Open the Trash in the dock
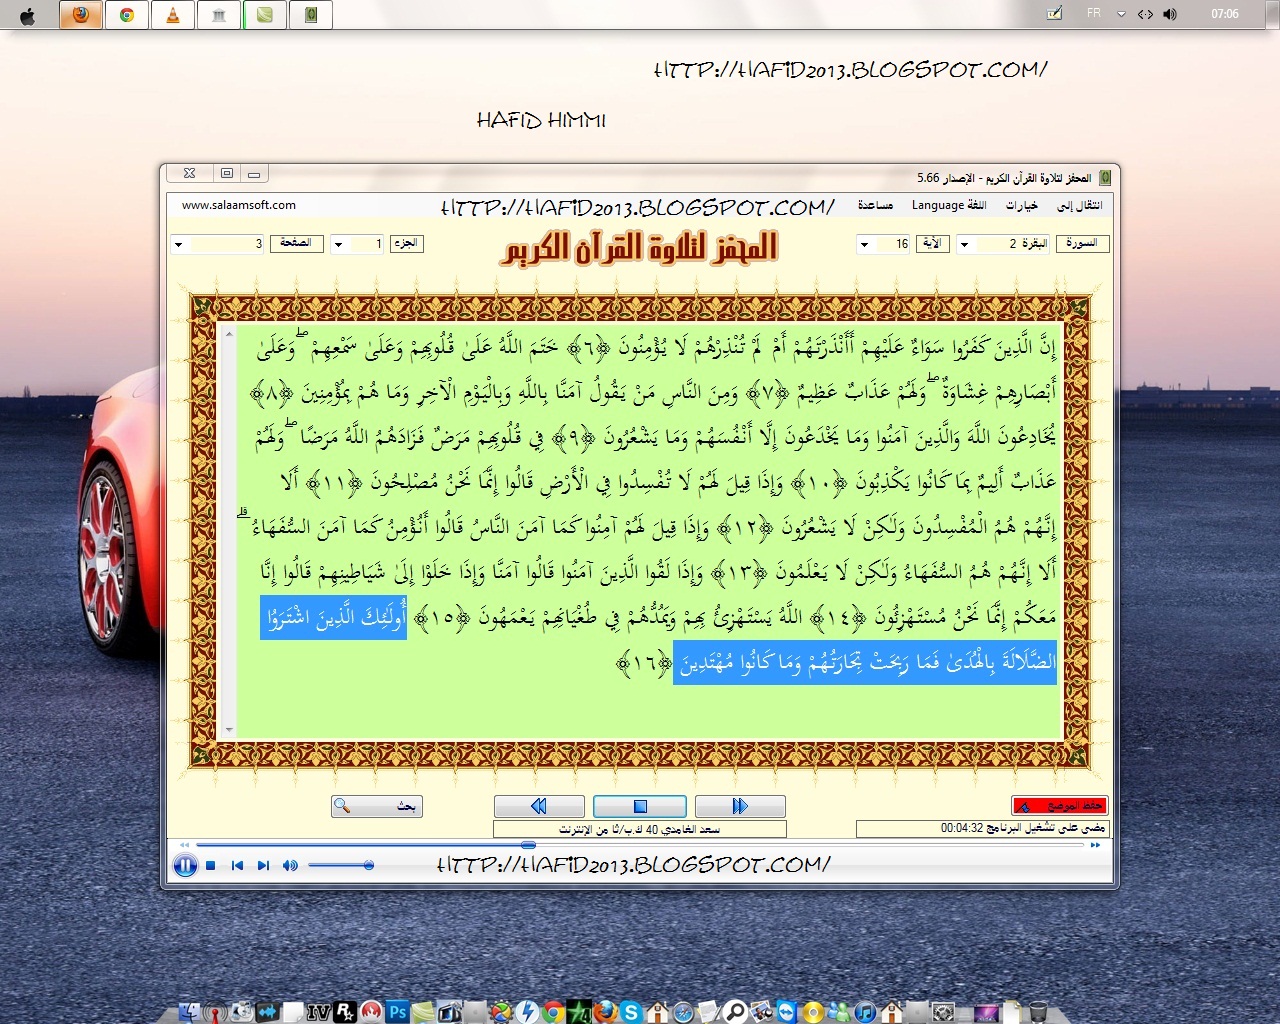The height and width of the screenshot is (1024, 1280). click(1038, 1011)
